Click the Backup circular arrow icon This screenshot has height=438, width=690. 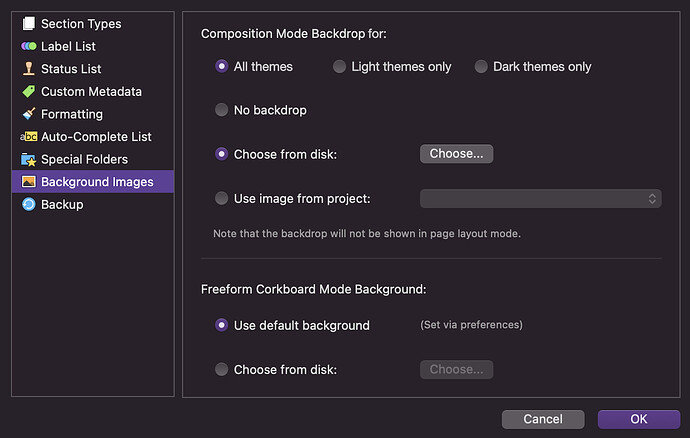29,204
